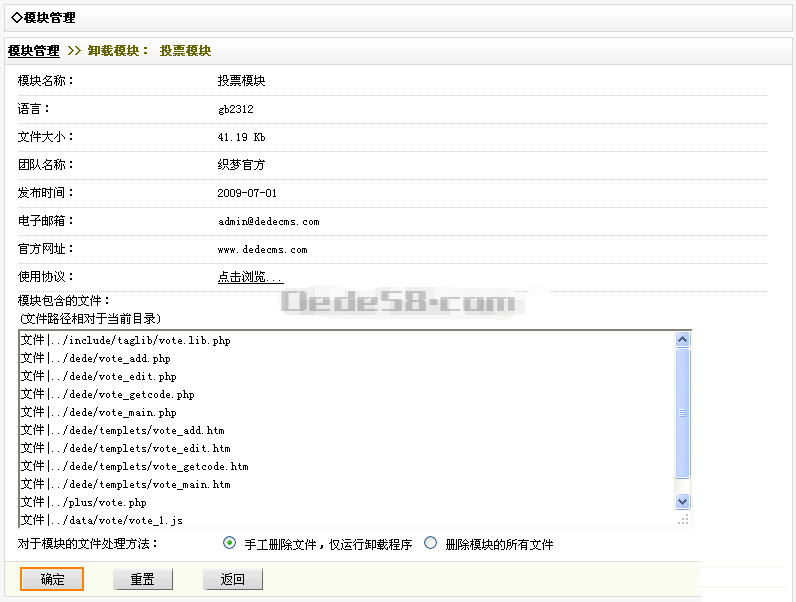This screenshot has width=796, height=602.
Task: Choose the 删除模块的所有文件 radio option
Action: point(431,543)
